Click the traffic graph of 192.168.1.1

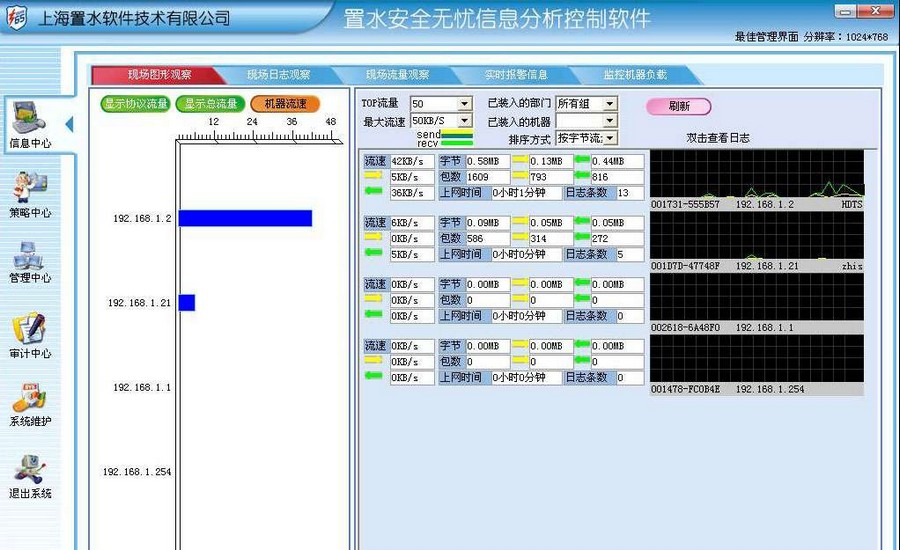[757, 297]
